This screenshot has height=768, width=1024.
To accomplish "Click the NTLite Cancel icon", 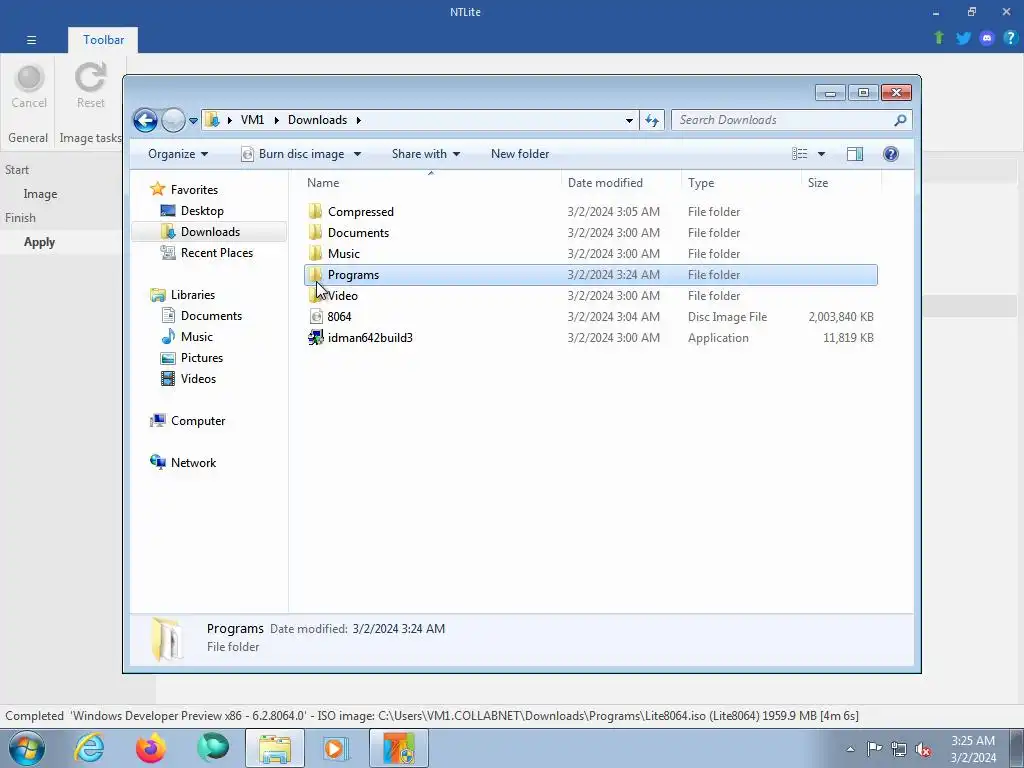I will (x=29, y=78).
